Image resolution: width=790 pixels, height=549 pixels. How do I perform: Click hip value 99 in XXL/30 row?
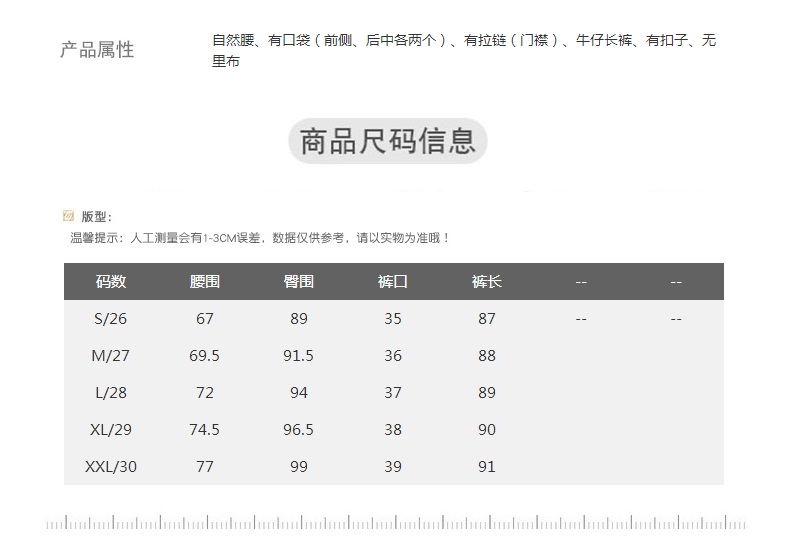pyautogui.click(x=299, y=467)
